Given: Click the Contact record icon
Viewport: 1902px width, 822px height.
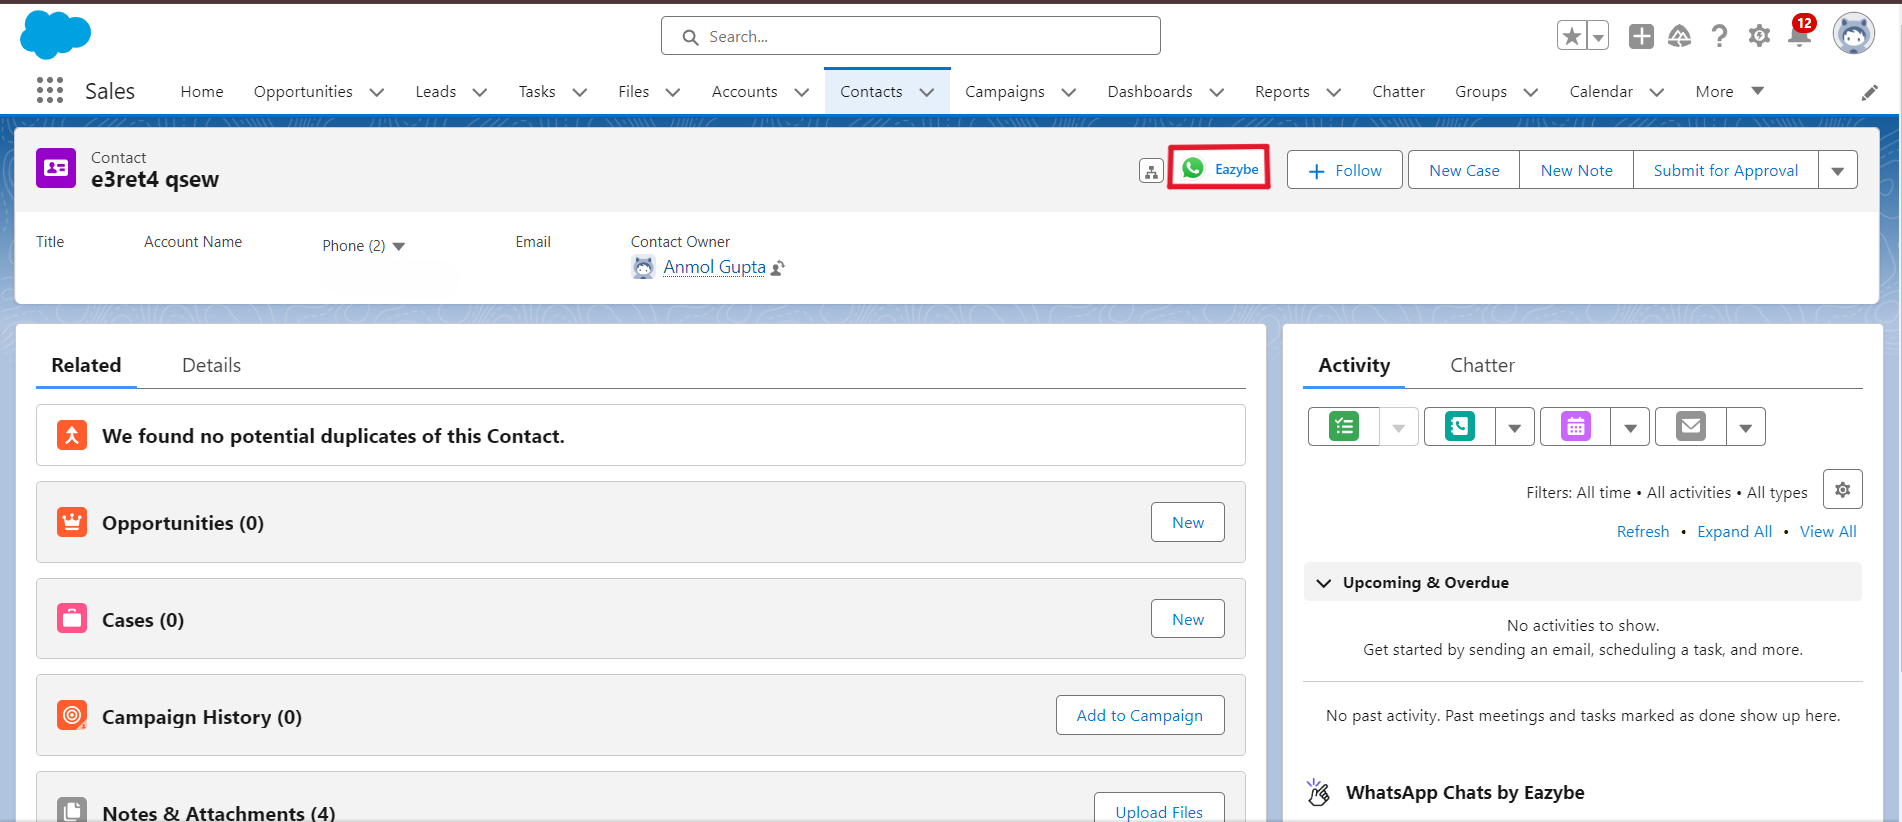Looking at the screenshot, I should tap(56, 168).
